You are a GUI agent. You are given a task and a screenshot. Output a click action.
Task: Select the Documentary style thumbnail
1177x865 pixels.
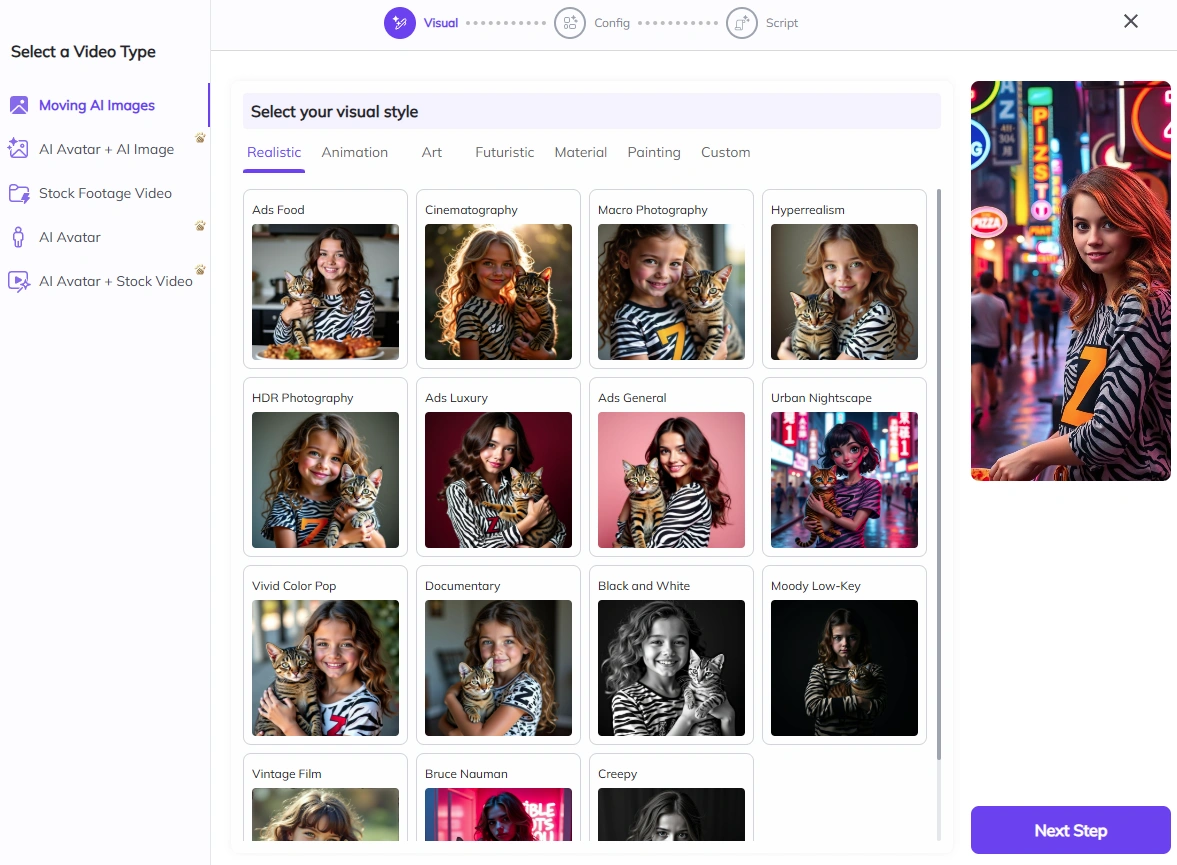click(x=498, y=668)
